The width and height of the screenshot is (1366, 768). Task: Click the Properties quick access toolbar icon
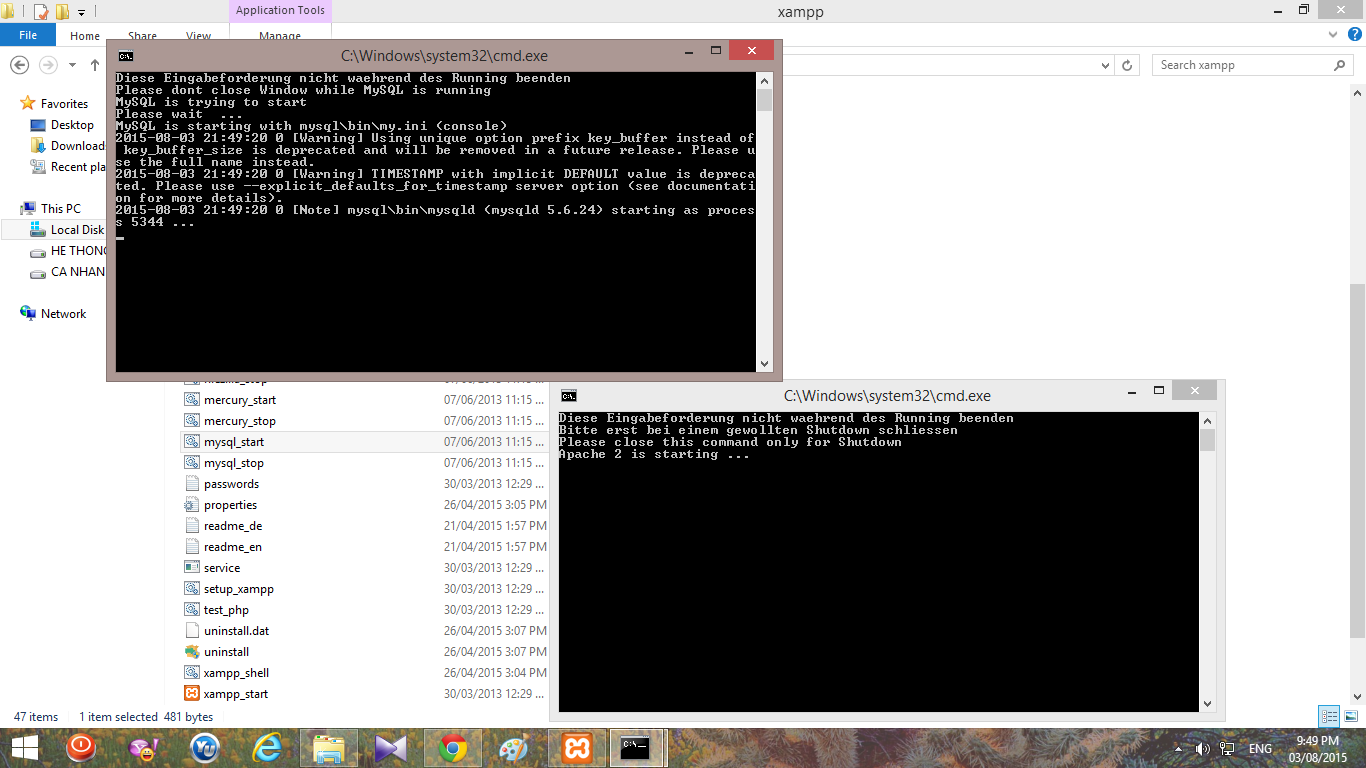tap(41, 12)
